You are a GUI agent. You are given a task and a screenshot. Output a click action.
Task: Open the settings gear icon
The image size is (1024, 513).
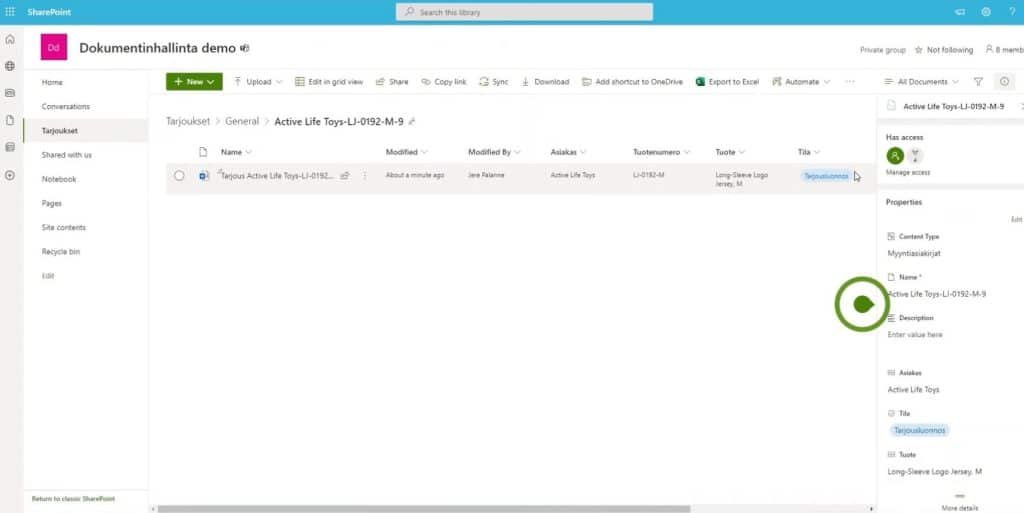986,12
